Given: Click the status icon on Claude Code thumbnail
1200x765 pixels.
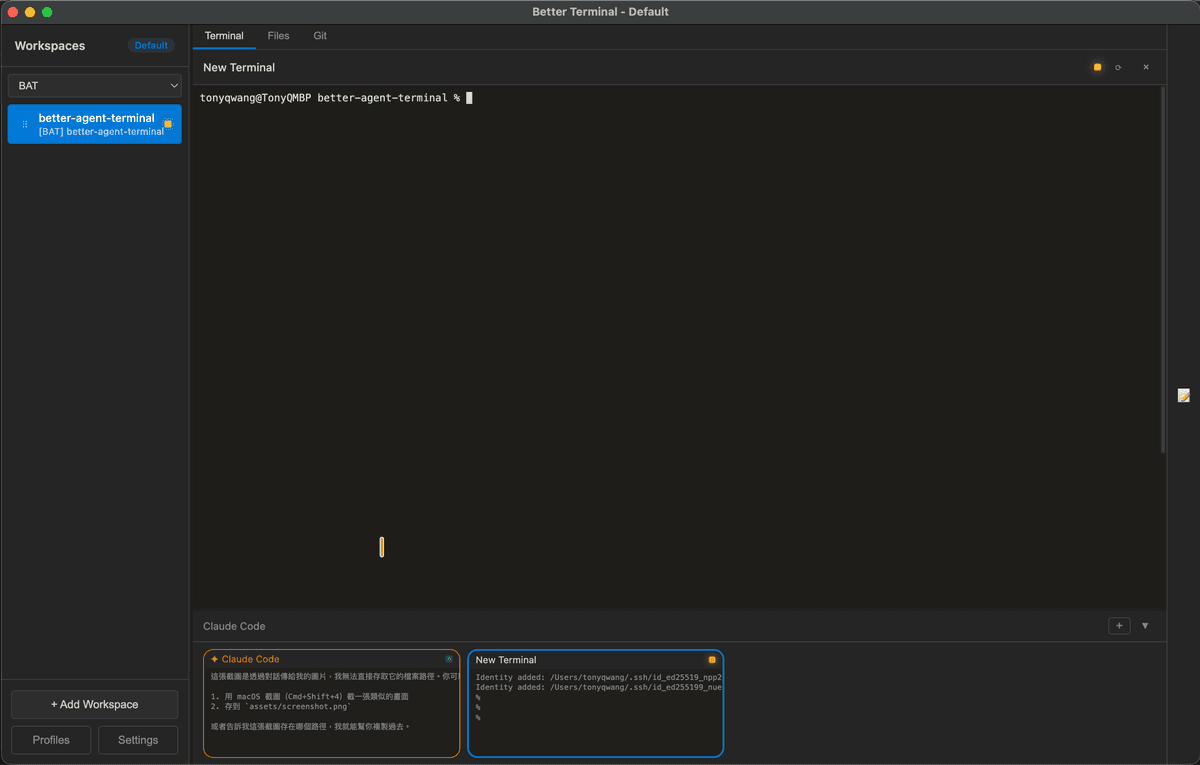Looking at the screenshot, I should 449,659.
